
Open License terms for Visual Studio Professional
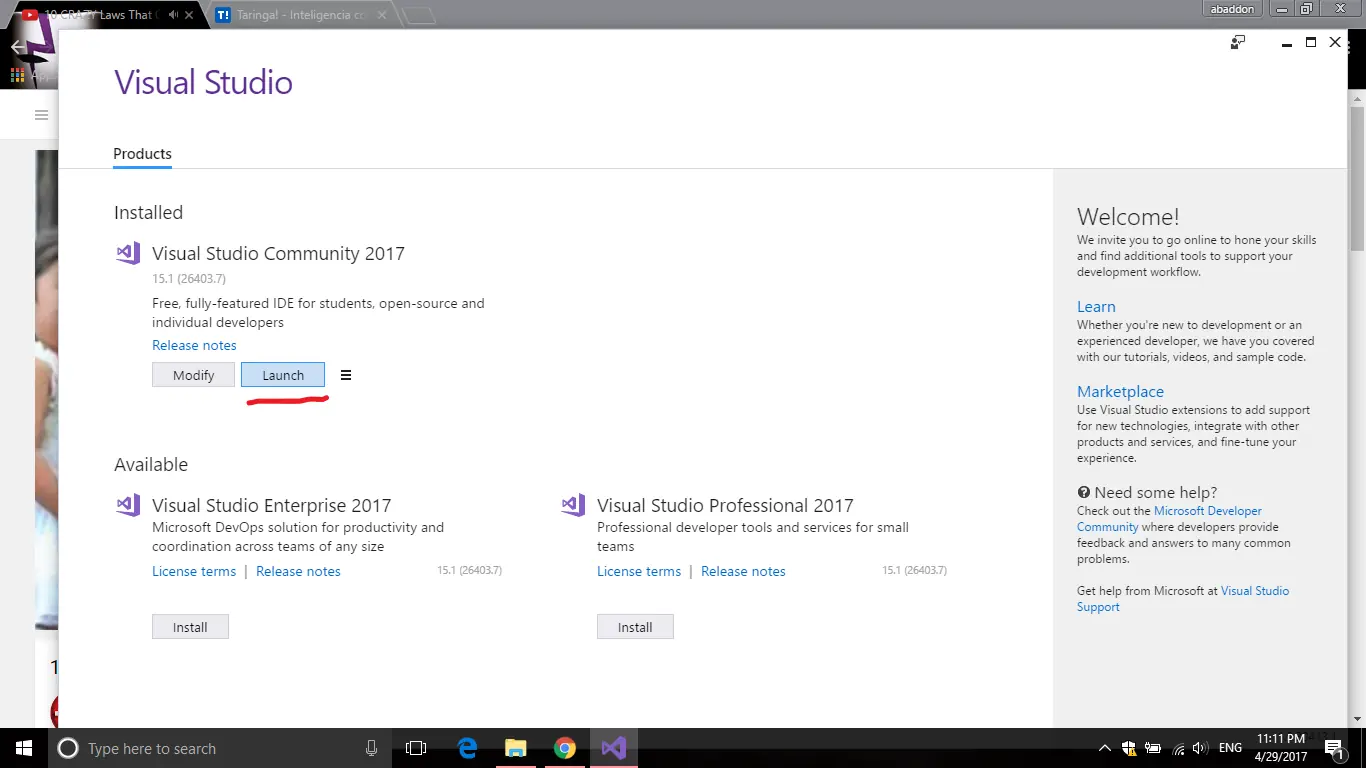639,571
